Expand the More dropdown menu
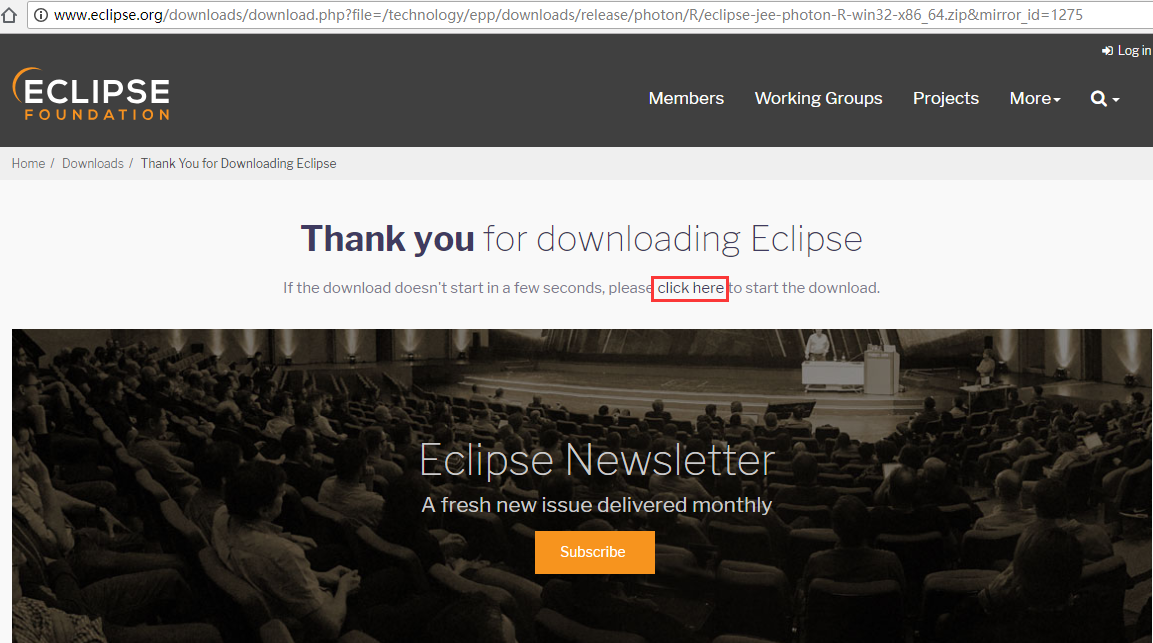 click(1035, 99)
